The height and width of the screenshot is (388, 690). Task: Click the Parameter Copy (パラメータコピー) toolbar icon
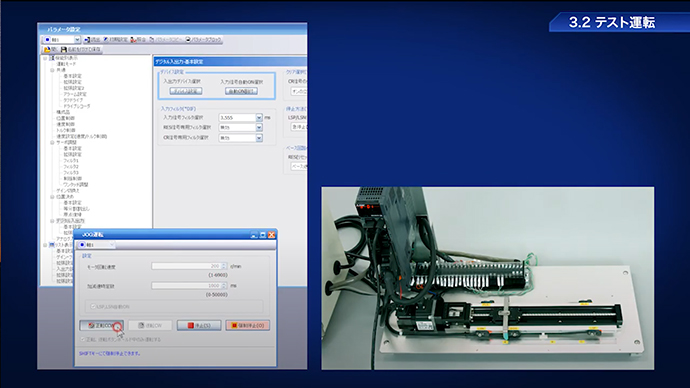tap(152, 40)
